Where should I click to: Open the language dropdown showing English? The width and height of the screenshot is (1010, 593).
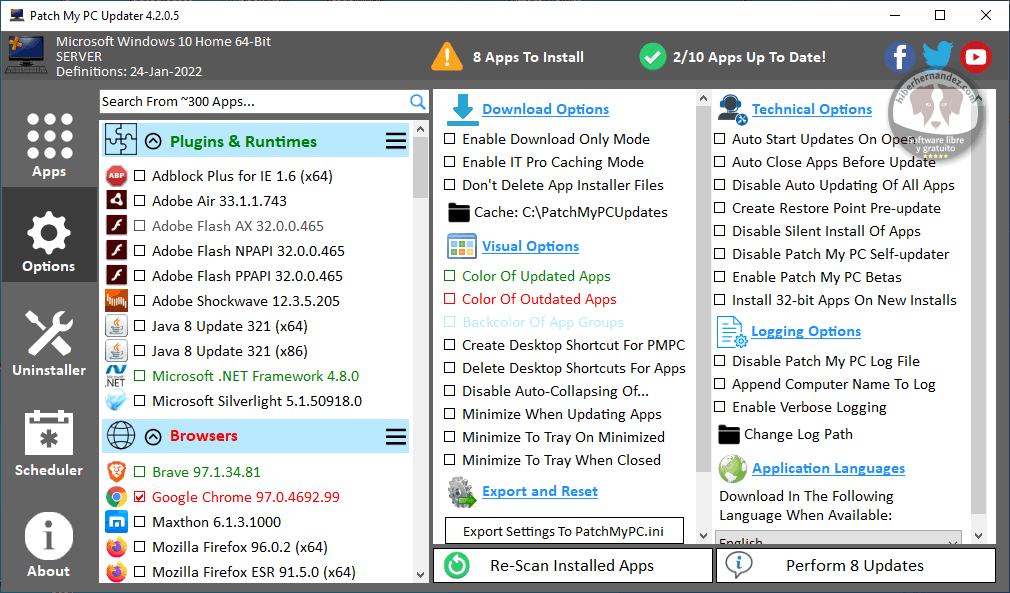838,538
